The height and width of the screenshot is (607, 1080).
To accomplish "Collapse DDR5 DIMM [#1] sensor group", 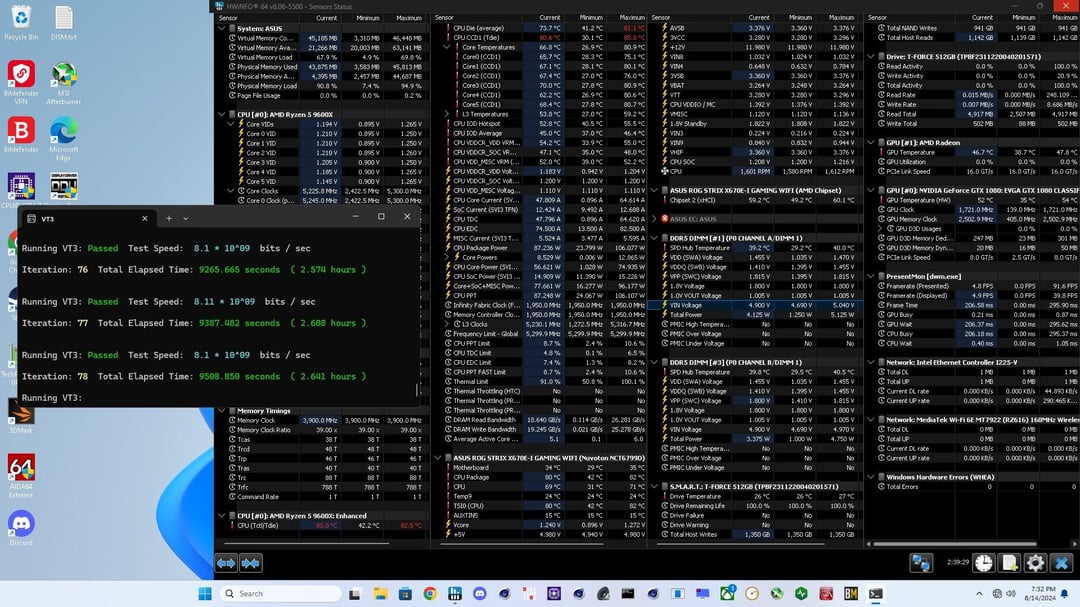I will 654,238.
